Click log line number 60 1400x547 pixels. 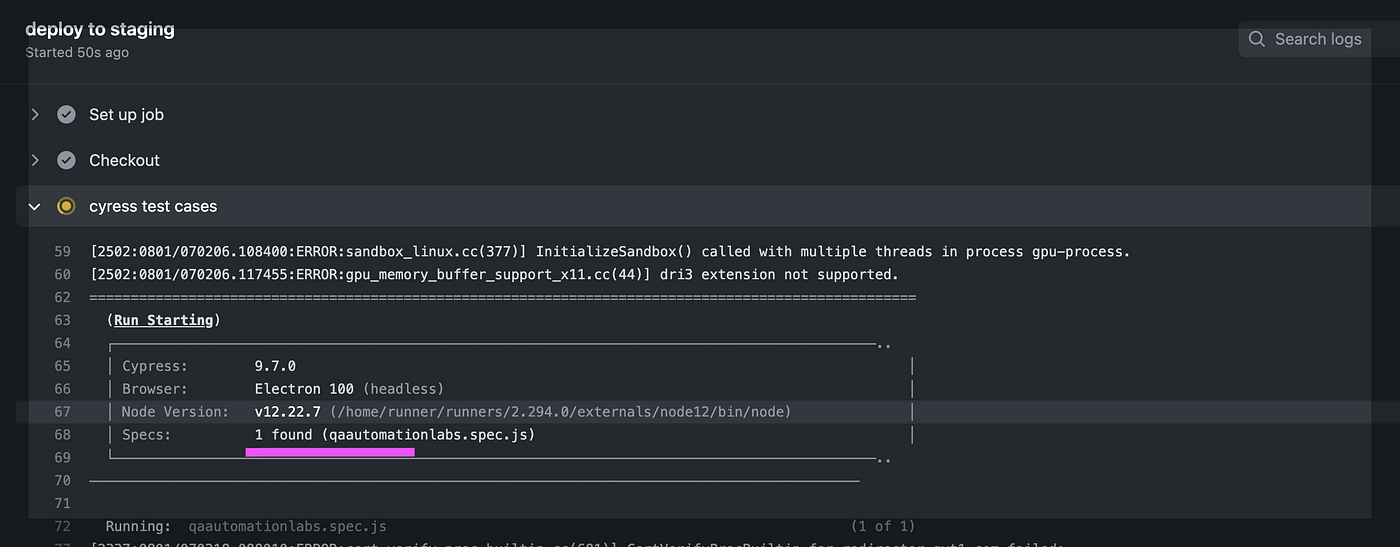point(62,274)
